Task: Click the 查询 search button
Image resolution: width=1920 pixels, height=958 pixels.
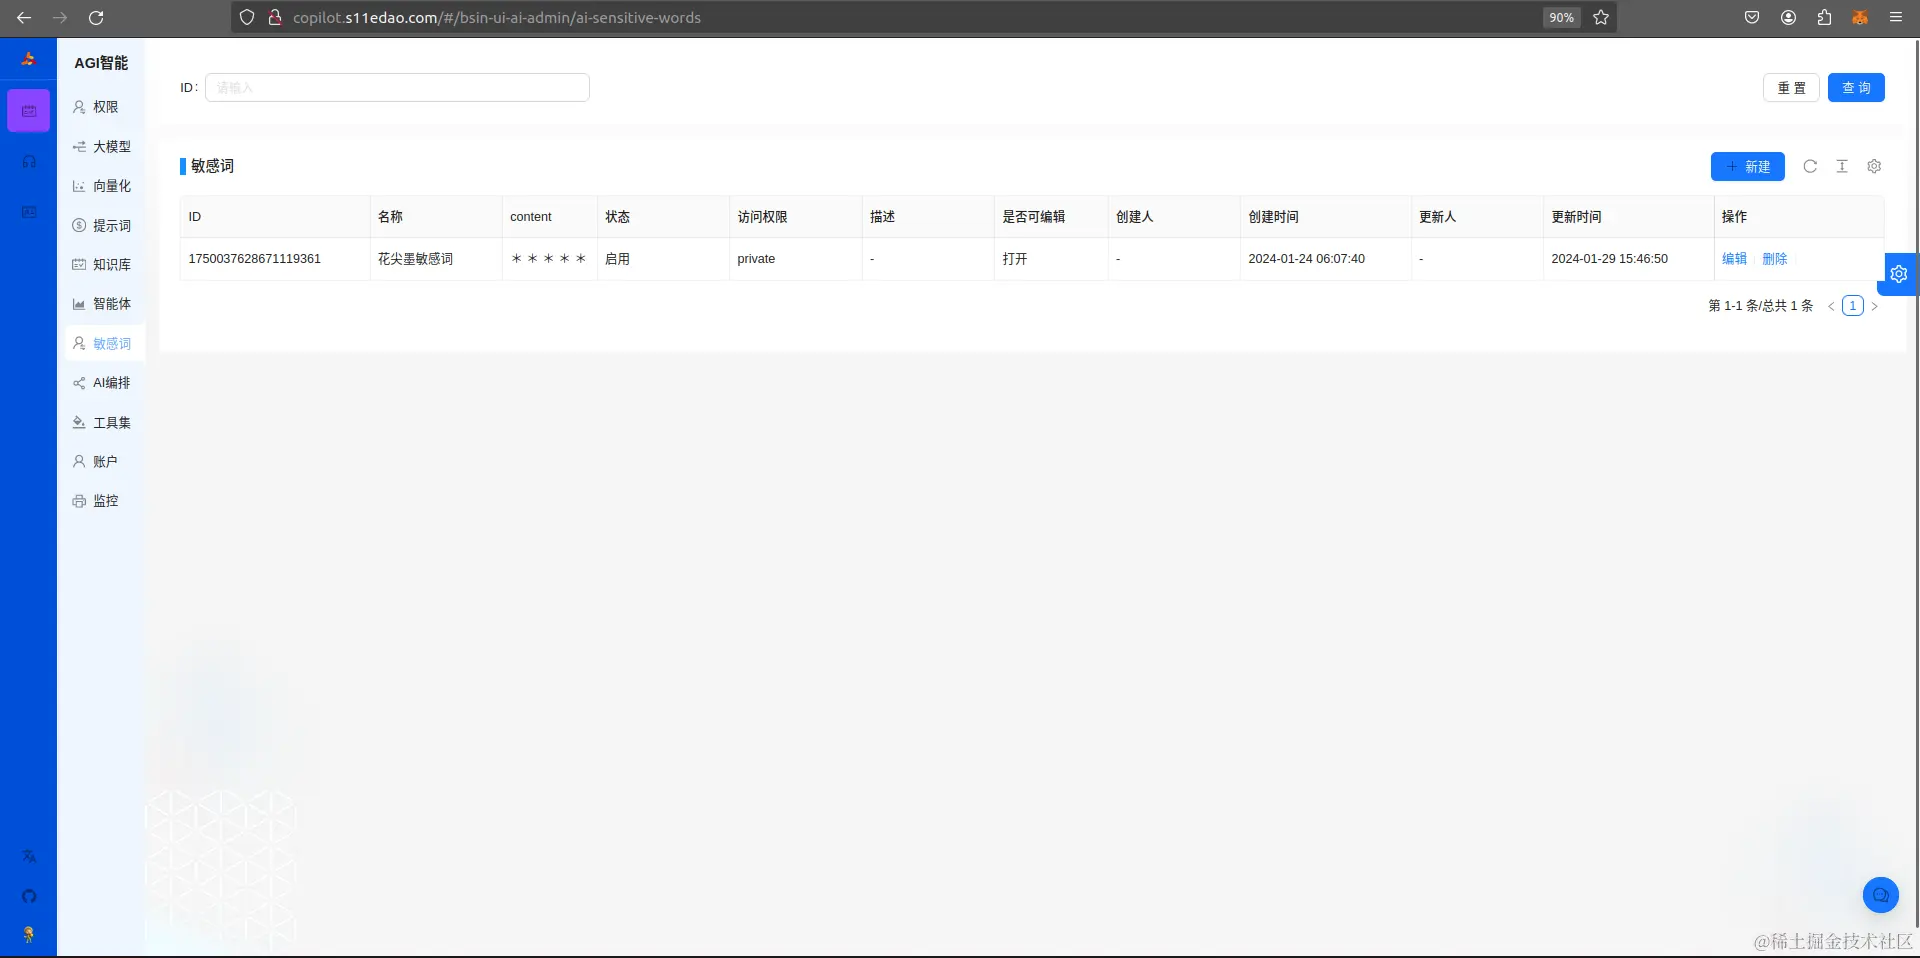Action: pos(1856,88)
